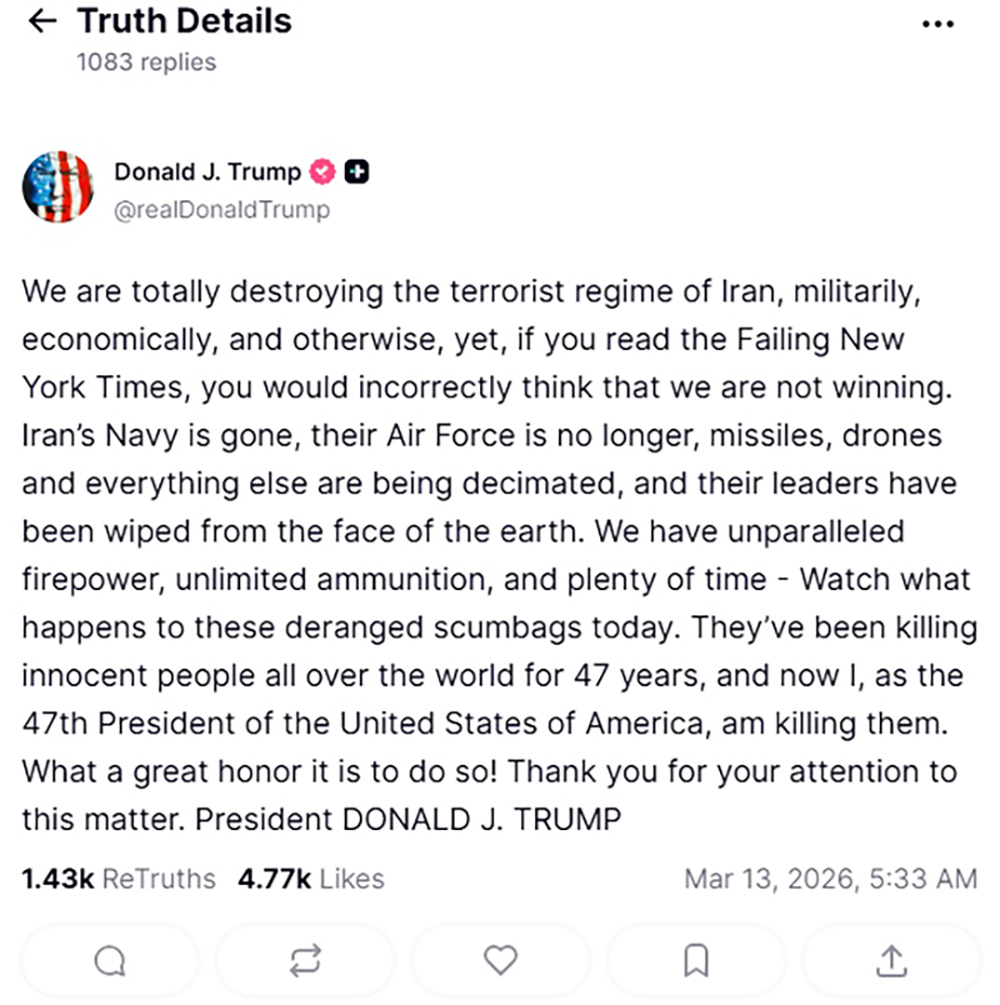Click the "President DONALD J. TRUMP" signature text

click(x=408, y=820)
